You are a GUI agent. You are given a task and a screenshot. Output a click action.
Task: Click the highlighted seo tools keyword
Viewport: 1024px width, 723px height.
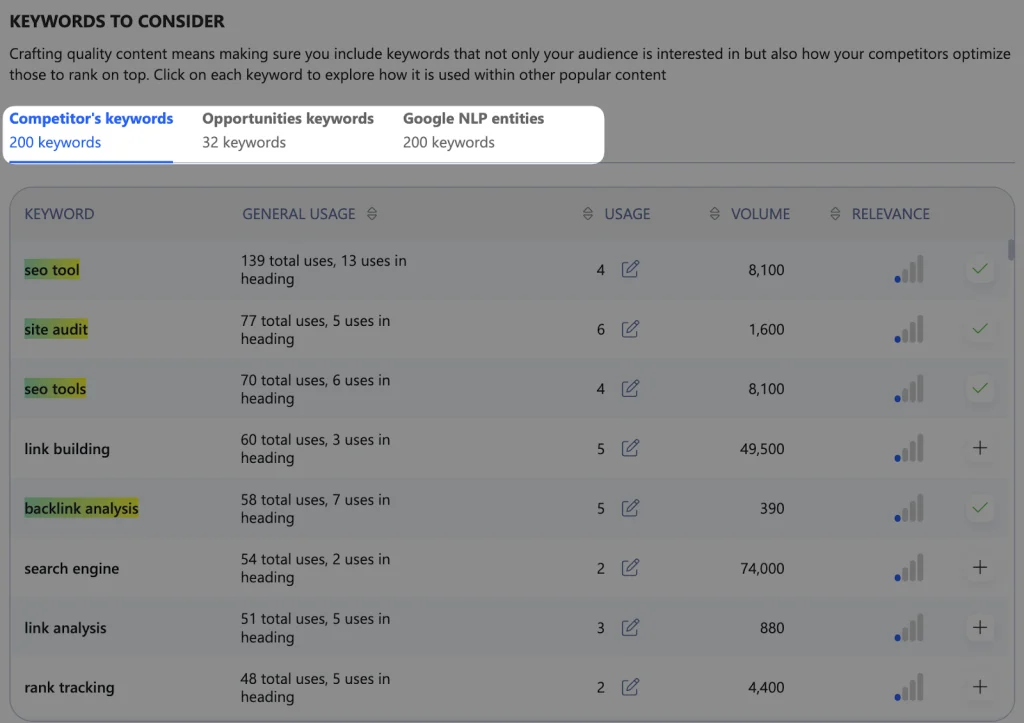55,389
